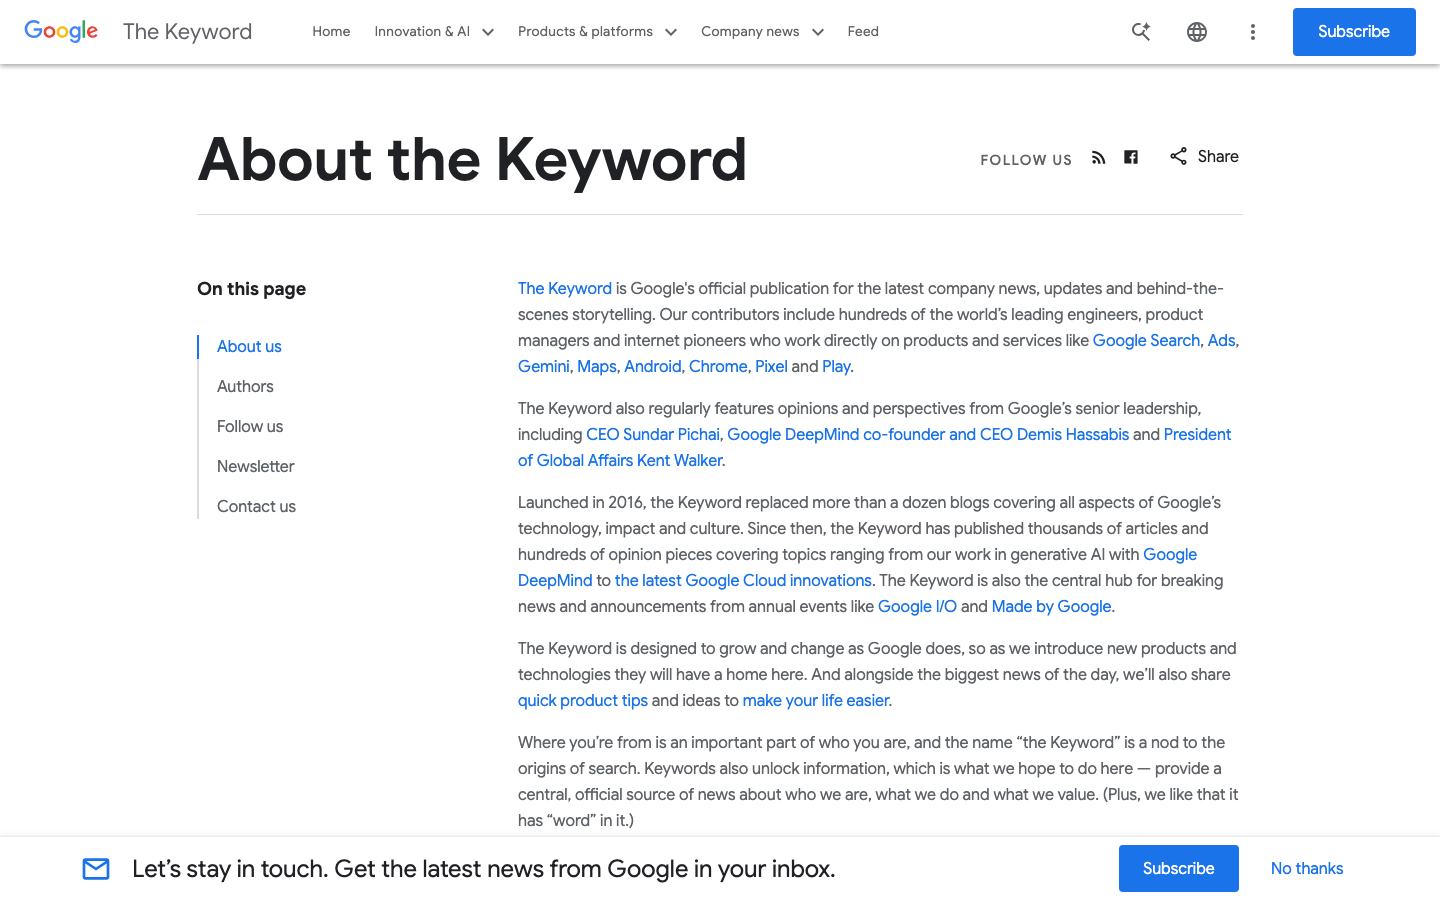Open the Chrome link
The image size is (1440, 900).
(x=718, y=366)
